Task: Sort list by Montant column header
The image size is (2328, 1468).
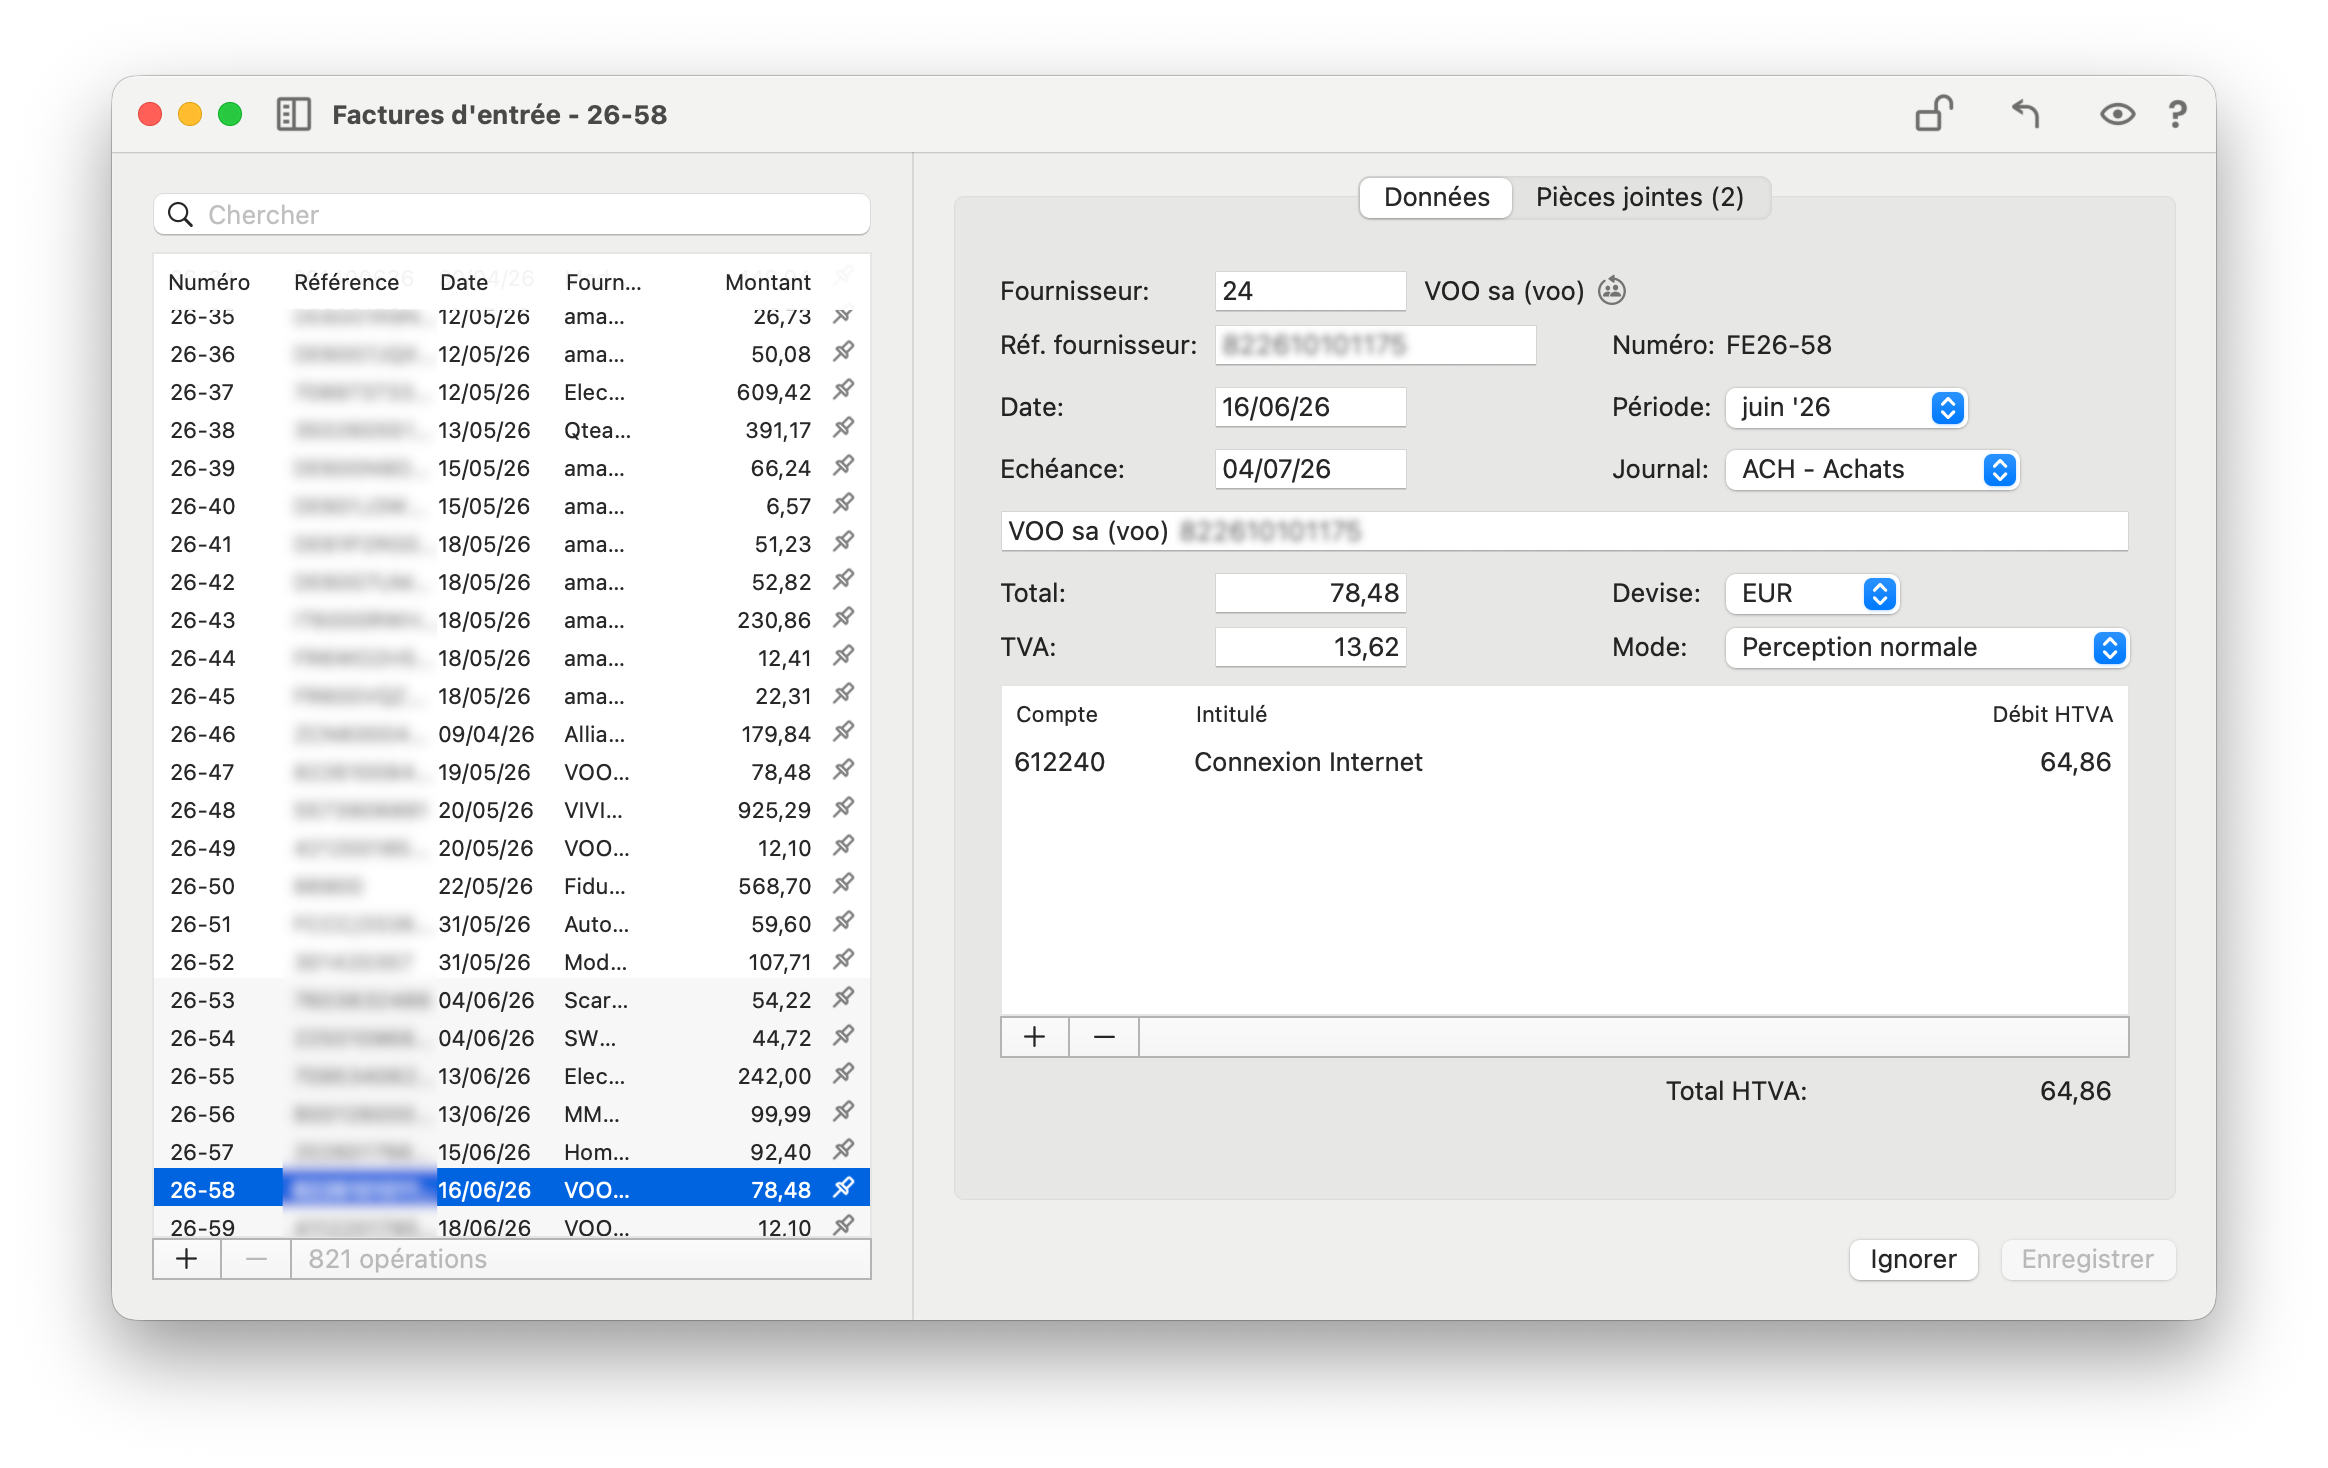Action: click(x=767, y=282)
